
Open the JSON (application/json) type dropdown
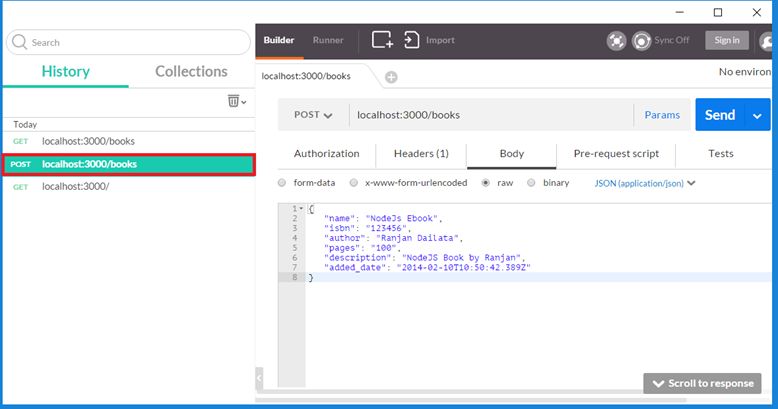[x=645, y=183]
